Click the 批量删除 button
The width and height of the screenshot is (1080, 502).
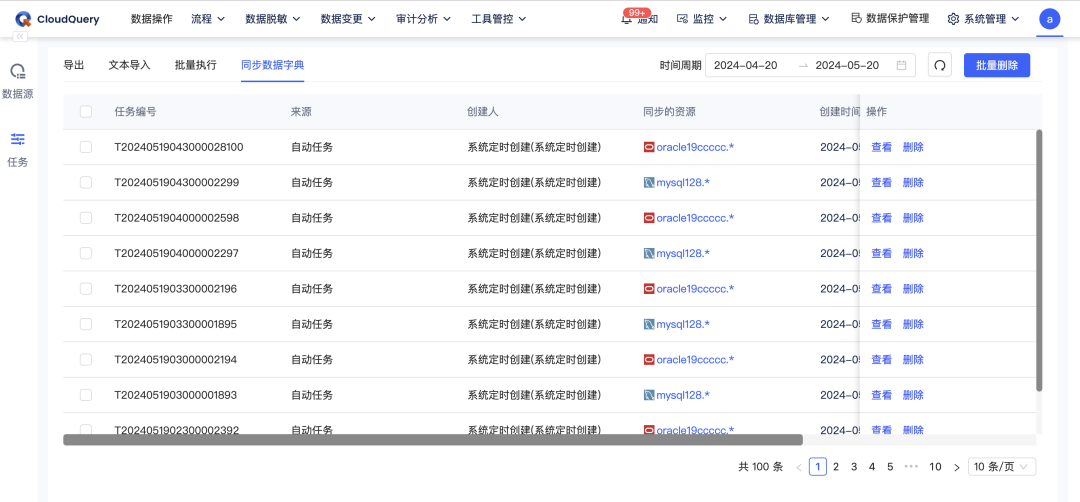pos(997,65)
